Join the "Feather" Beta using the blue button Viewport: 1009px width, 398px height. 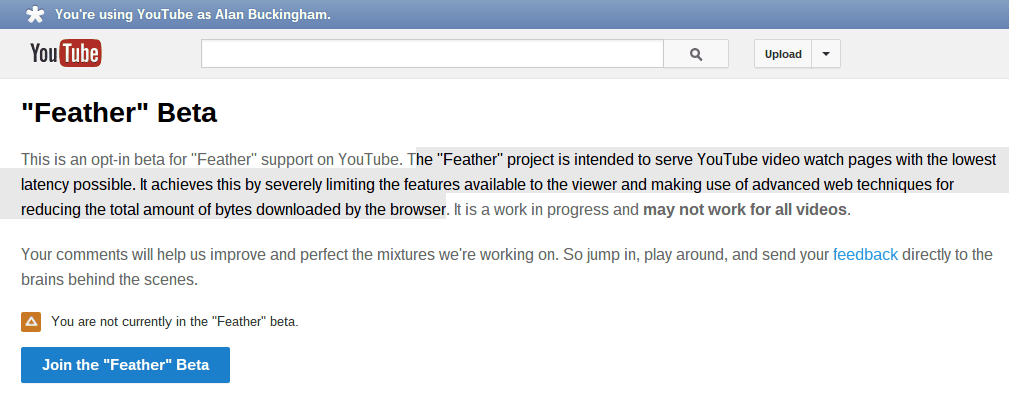(125, 365)
